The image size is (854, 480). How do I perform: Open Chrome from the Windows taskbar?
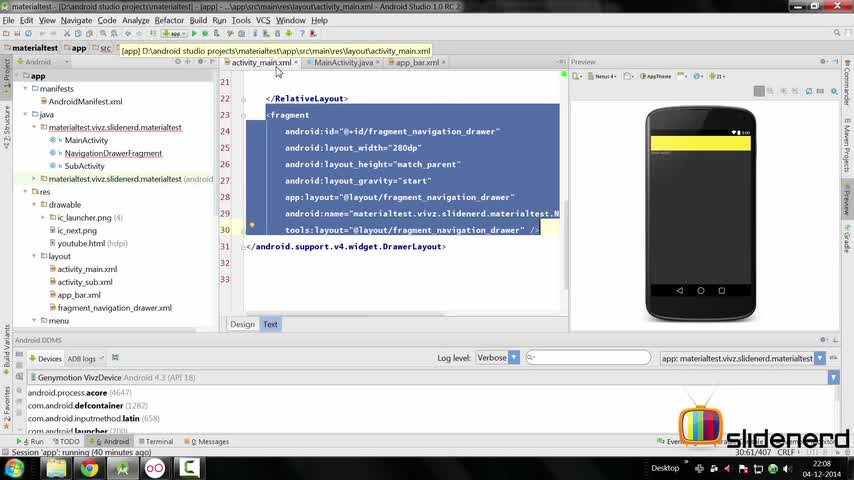click(x=89, y=467)
